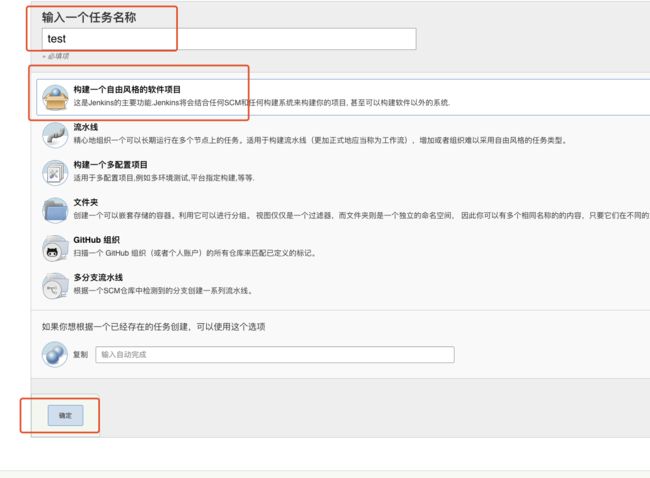Choose the GitHub 组织 title

point(97,240)
